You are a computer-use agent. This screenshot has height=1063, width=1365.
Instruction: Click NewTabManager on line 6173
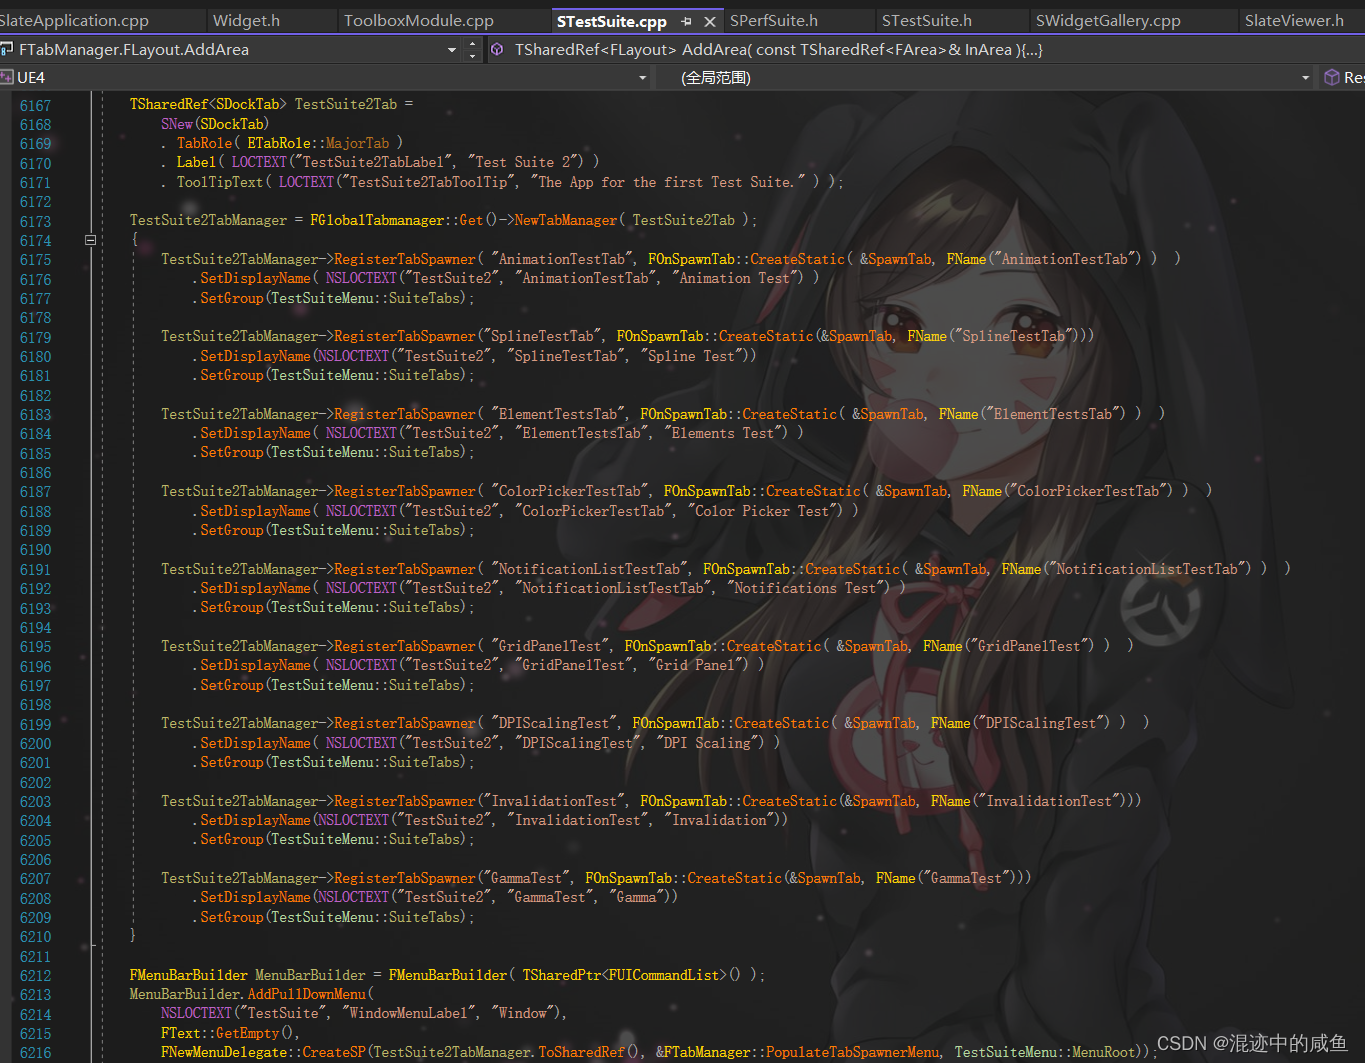tap(566, 220)
